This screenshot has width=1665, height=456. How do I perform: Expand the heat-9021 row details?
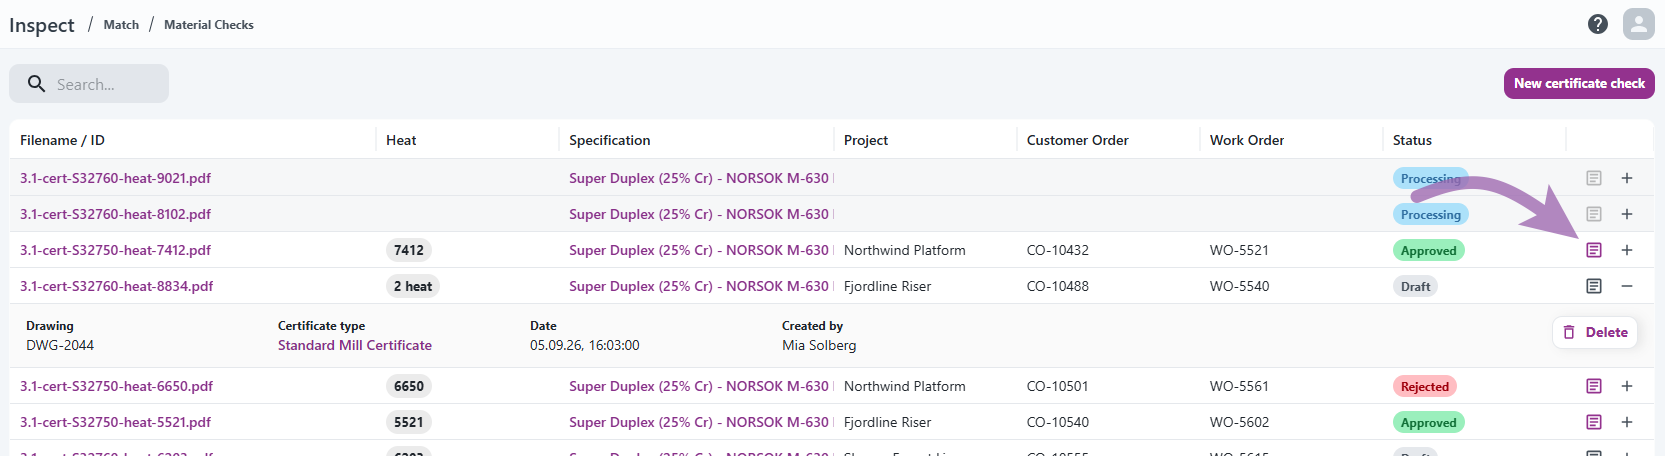[x=1627, y=178]
